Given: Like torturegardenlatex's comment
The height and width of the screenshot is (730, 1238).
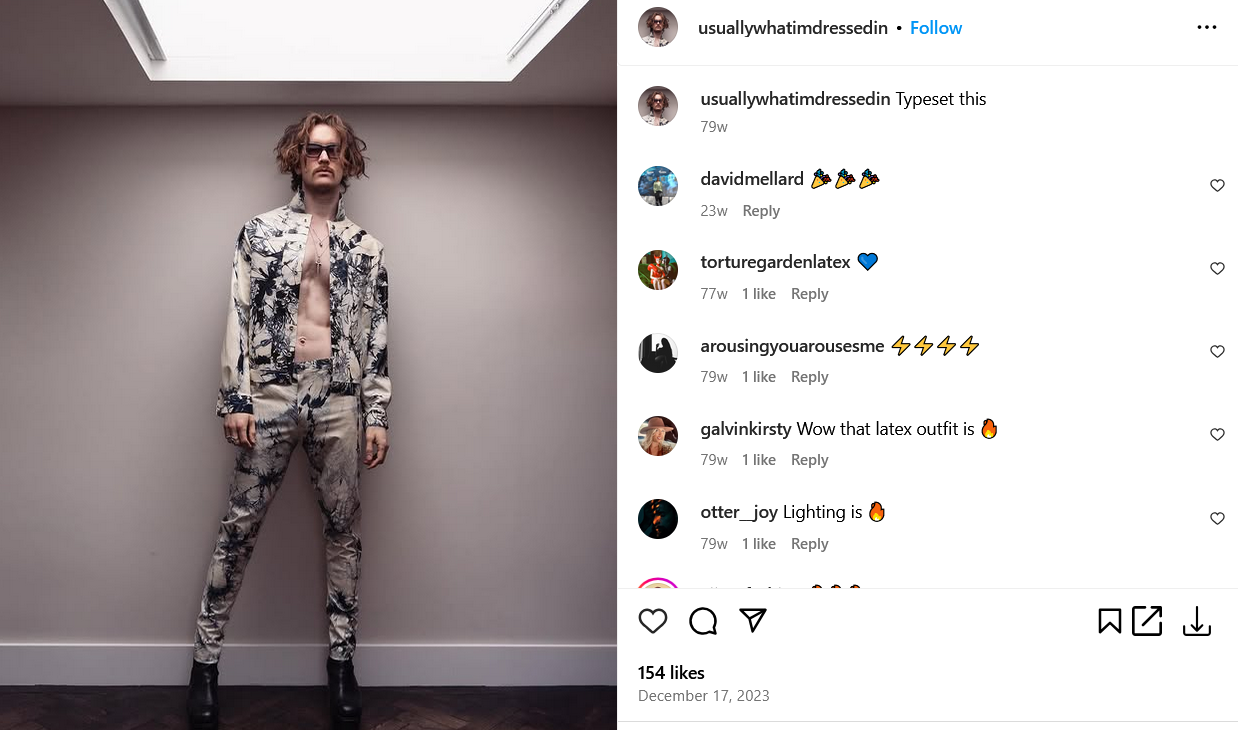Looking at the screenshot, I should pyautogui.click(x=1217, y=268).
